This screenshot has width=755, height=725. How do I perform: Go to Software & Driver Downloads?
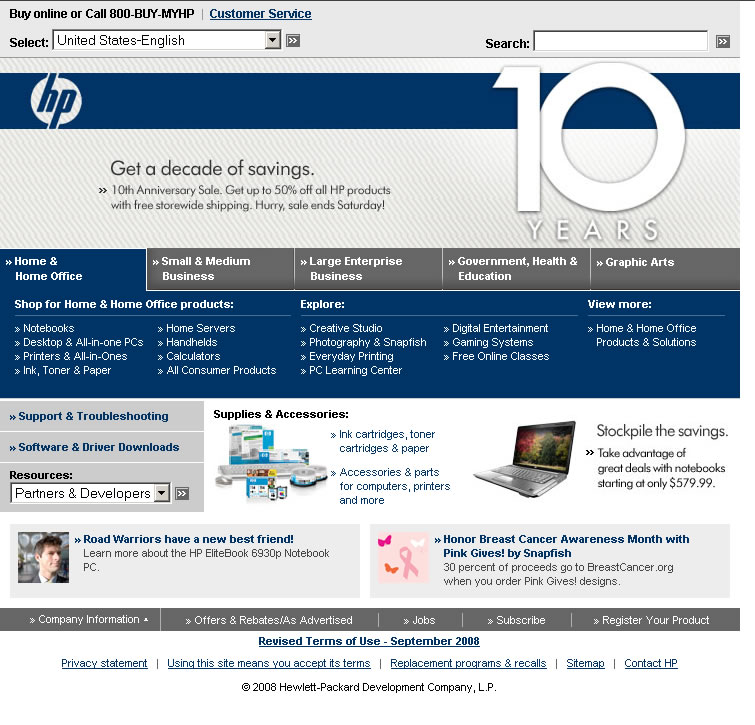(98, 447)
